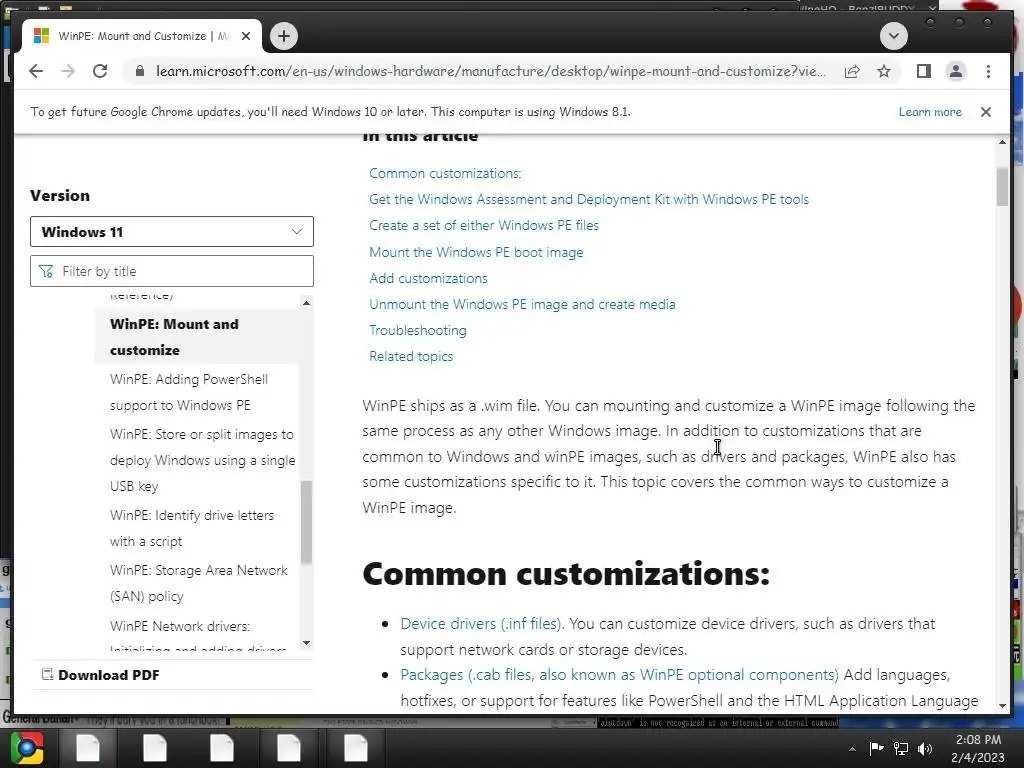Reload the current page
Screen dimensions: 1024x768
(x=100, y=71)
